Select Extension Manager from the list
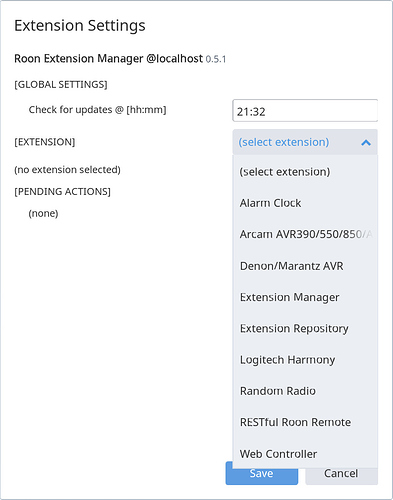The width and height of the screenshot is (393, 500). tap(305, 297)
